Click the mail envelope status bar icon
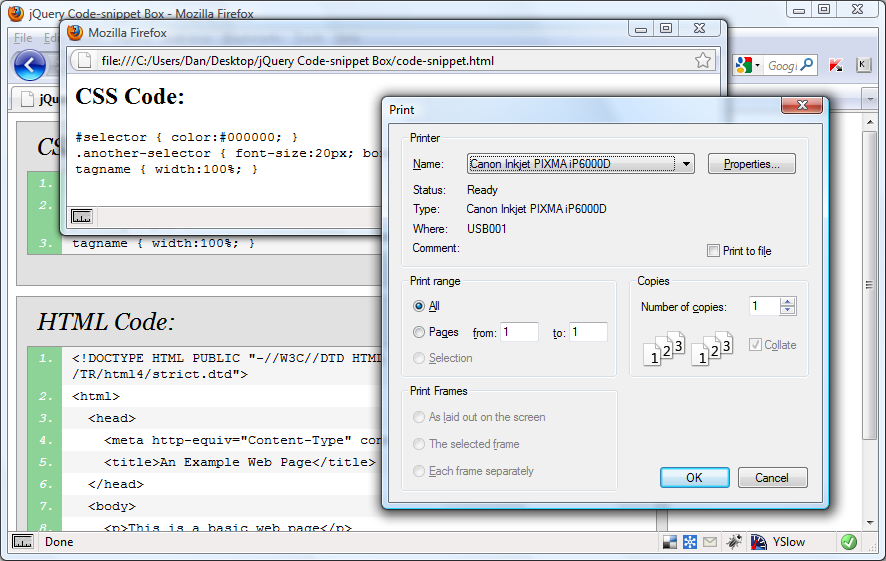Image resolution: width=886 pixels, height=561 pixels. pyautogui.click(x=710, y=542)
